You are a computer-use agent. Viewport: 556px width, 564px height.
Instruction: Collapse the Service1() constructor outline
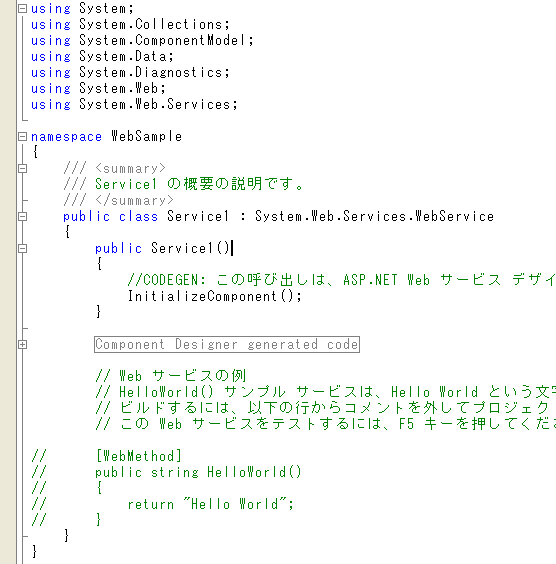[22, 249]
